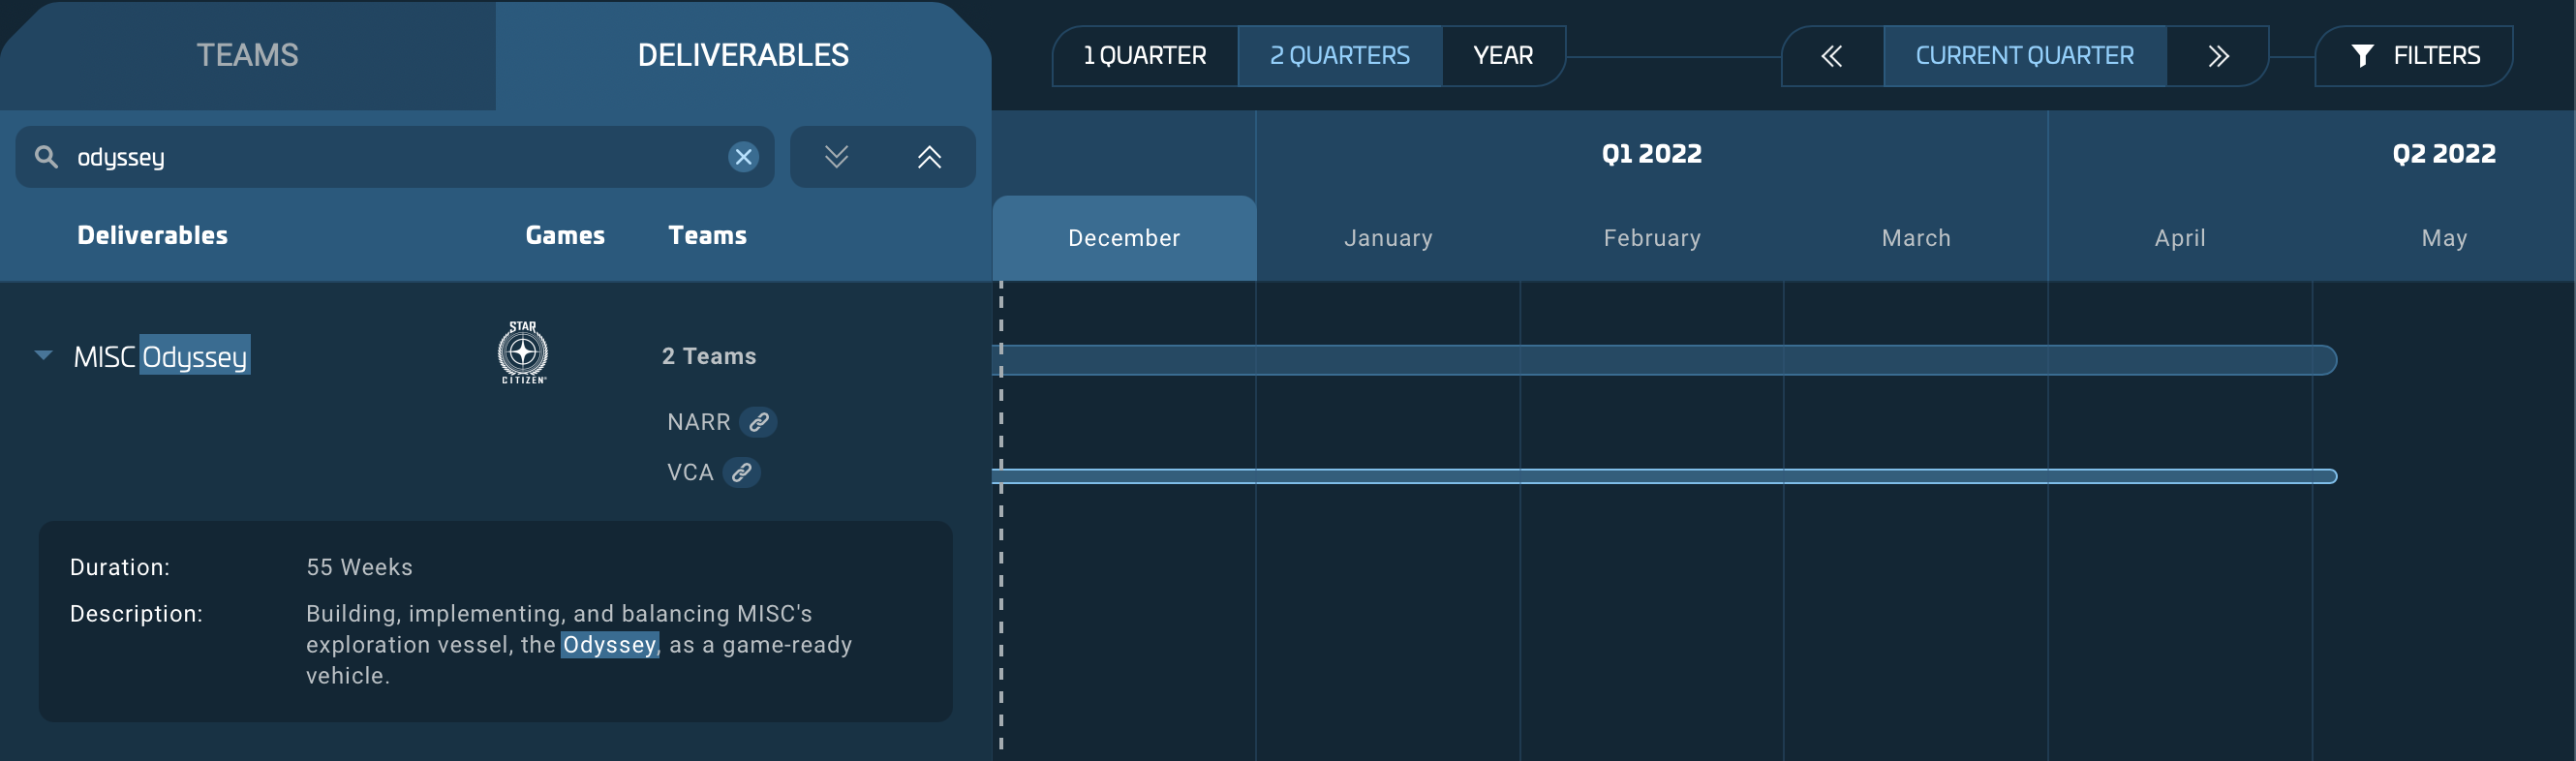Collapse the MISC Odyssey row
The image size is (2576, 761).
(43, 355)
